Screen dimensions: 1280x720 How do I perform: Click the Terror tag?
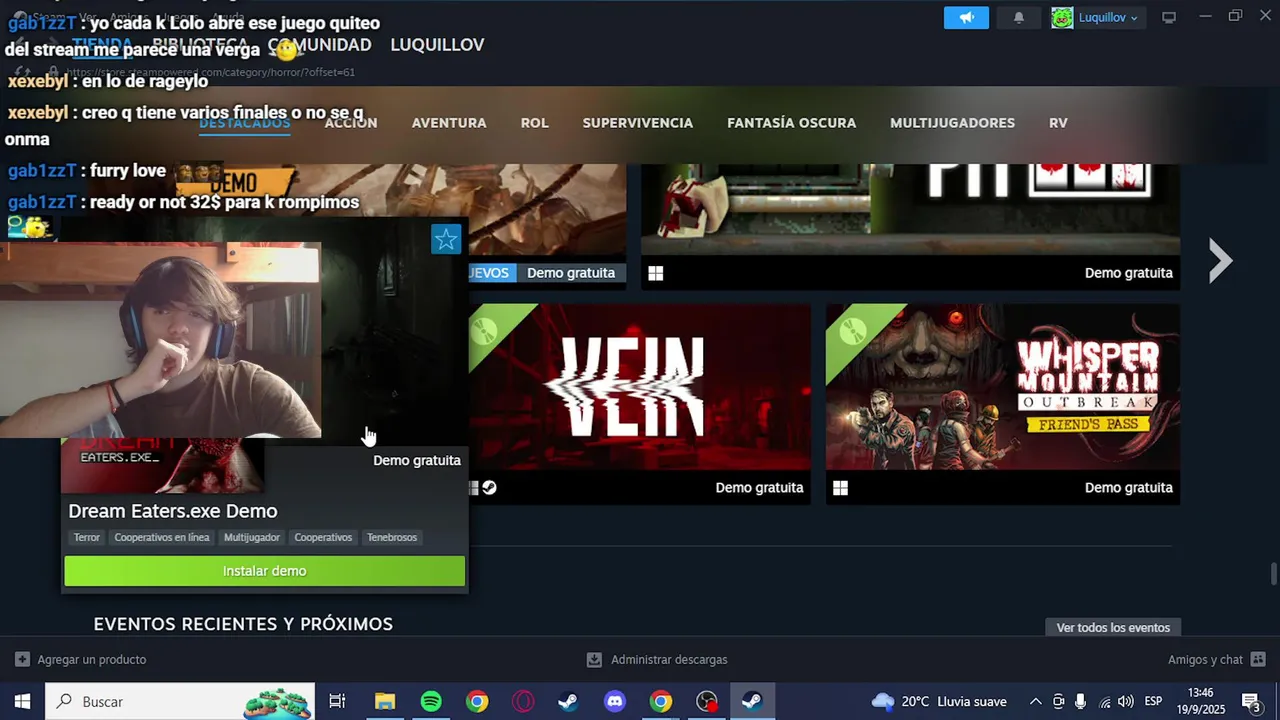coord(87,537)
